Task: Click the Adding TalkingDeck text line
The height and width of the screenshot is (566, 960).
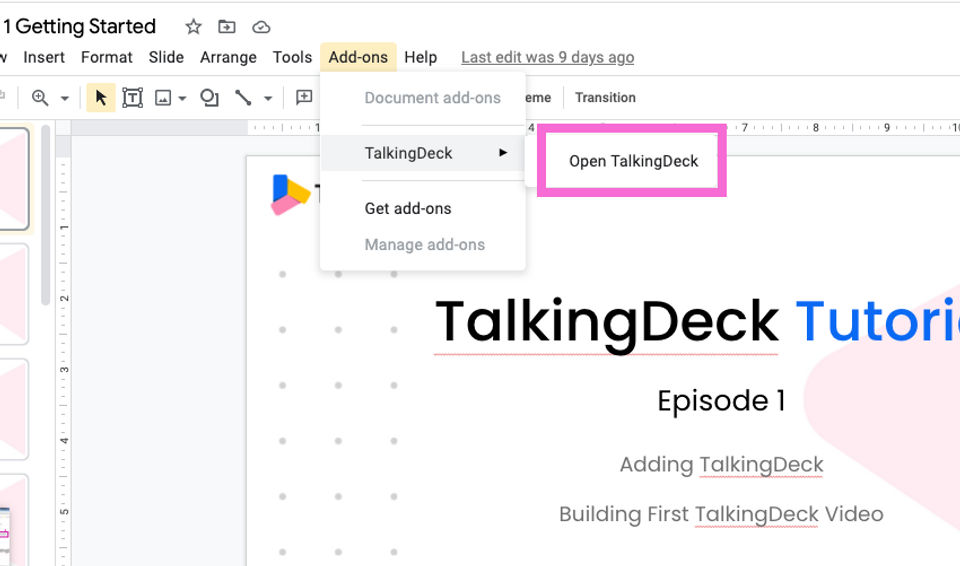Action: point(721,464)
